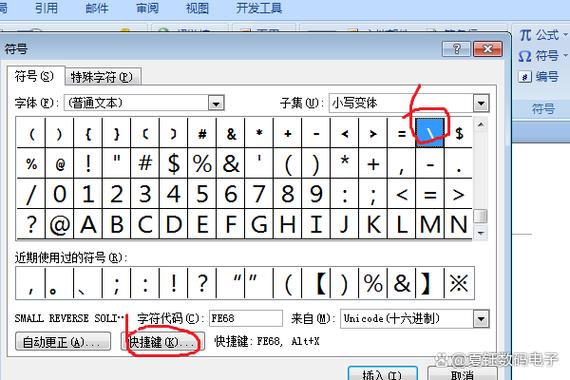Open the 开发工具 ribbon tab
570x380 pixels.
coord(259,8)
